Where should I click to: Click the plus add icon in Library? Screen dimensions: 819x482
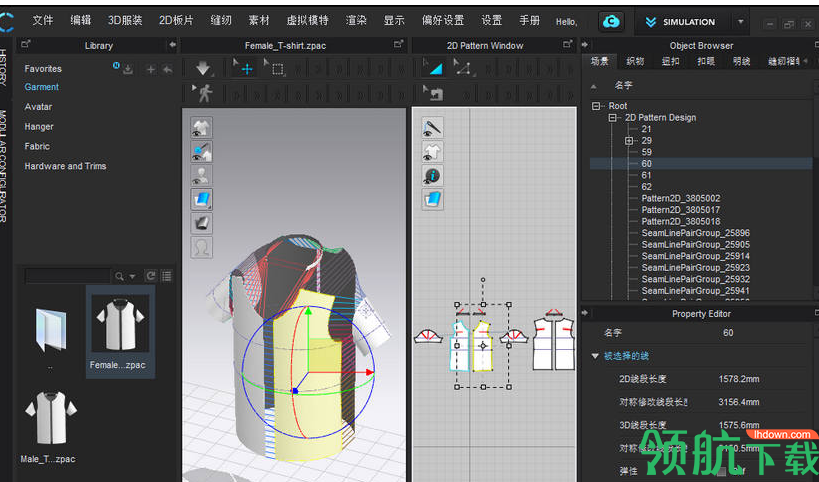pyautogui.click(x=150, y=69)
